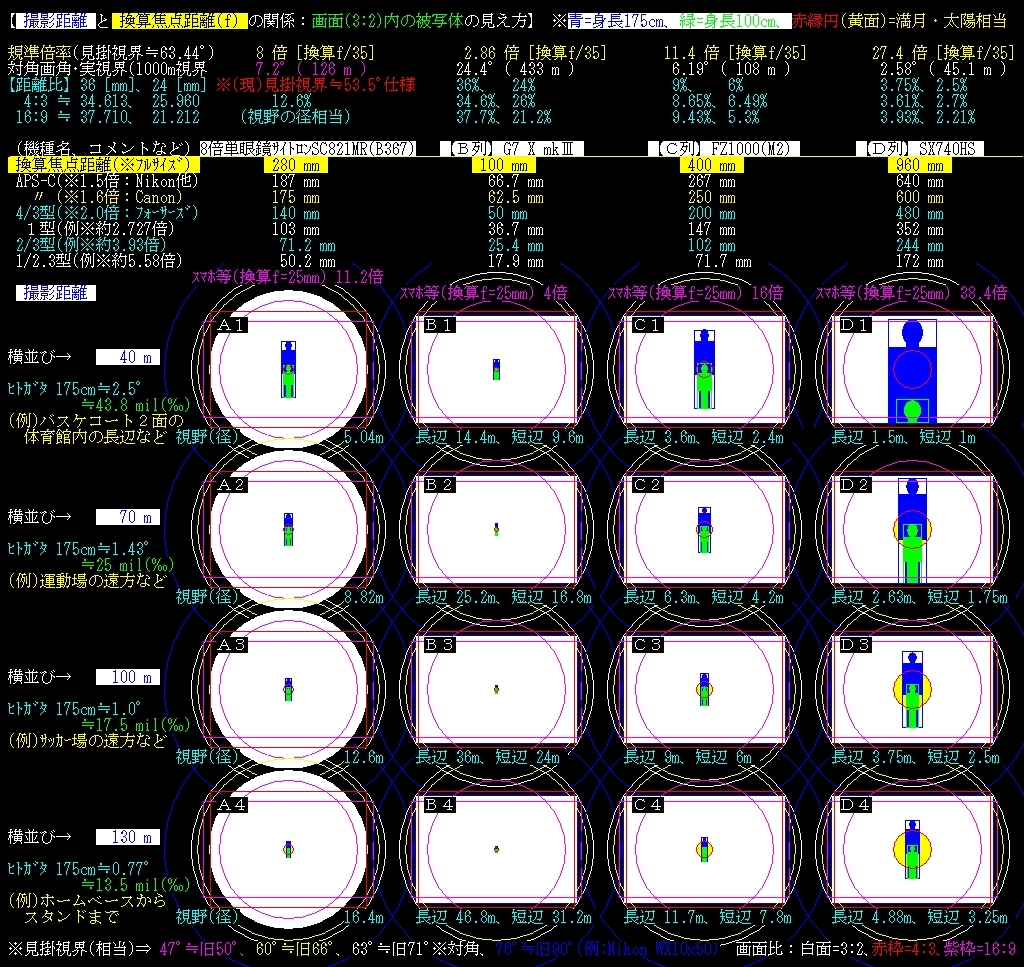Click the 長辺 25.2m、短辺 16.8m caption
This screenshot has height=967, width=1024.
point(504,597)
